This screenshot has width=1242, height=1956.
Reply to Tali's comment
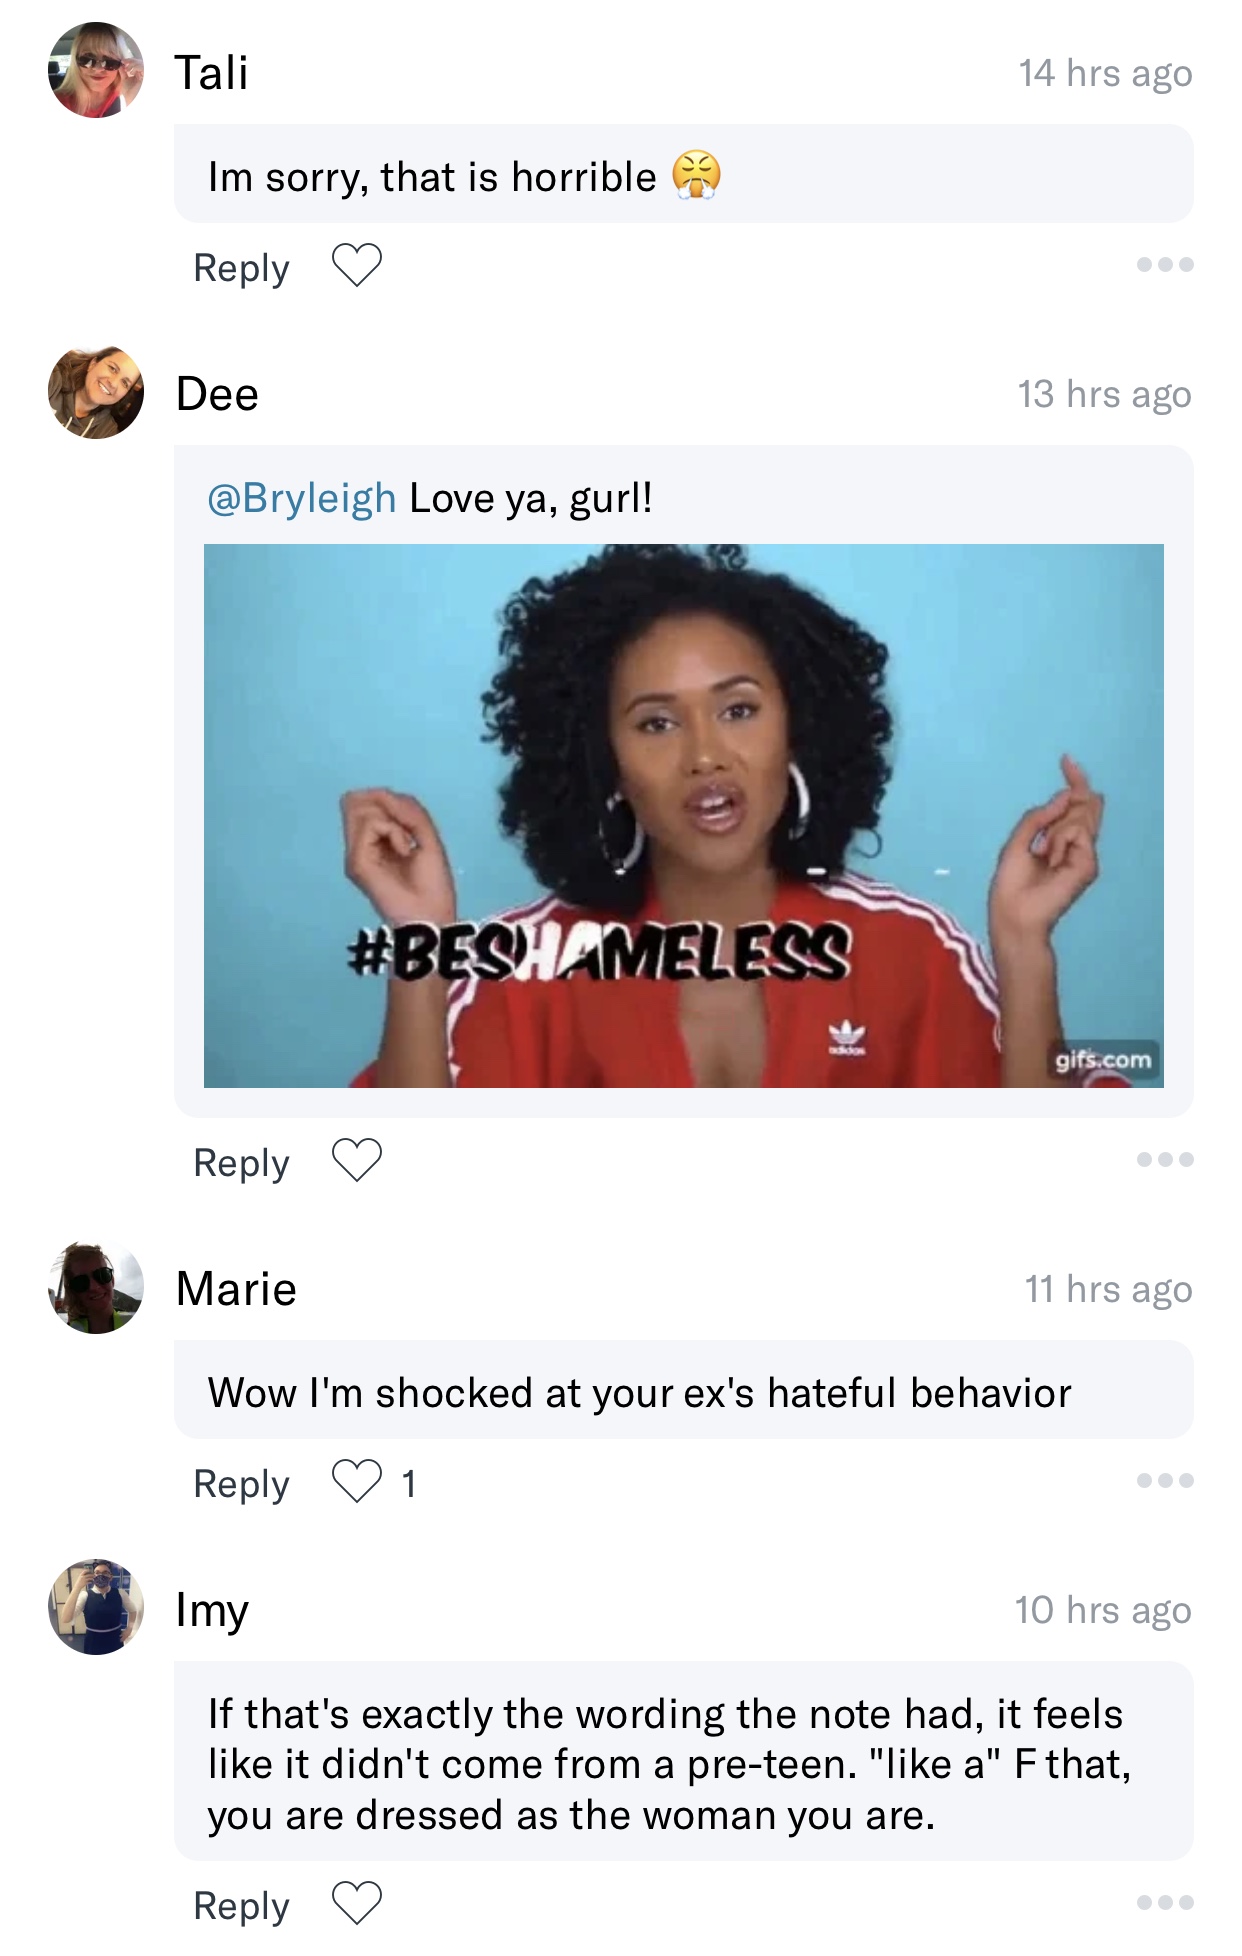(241, 268)
